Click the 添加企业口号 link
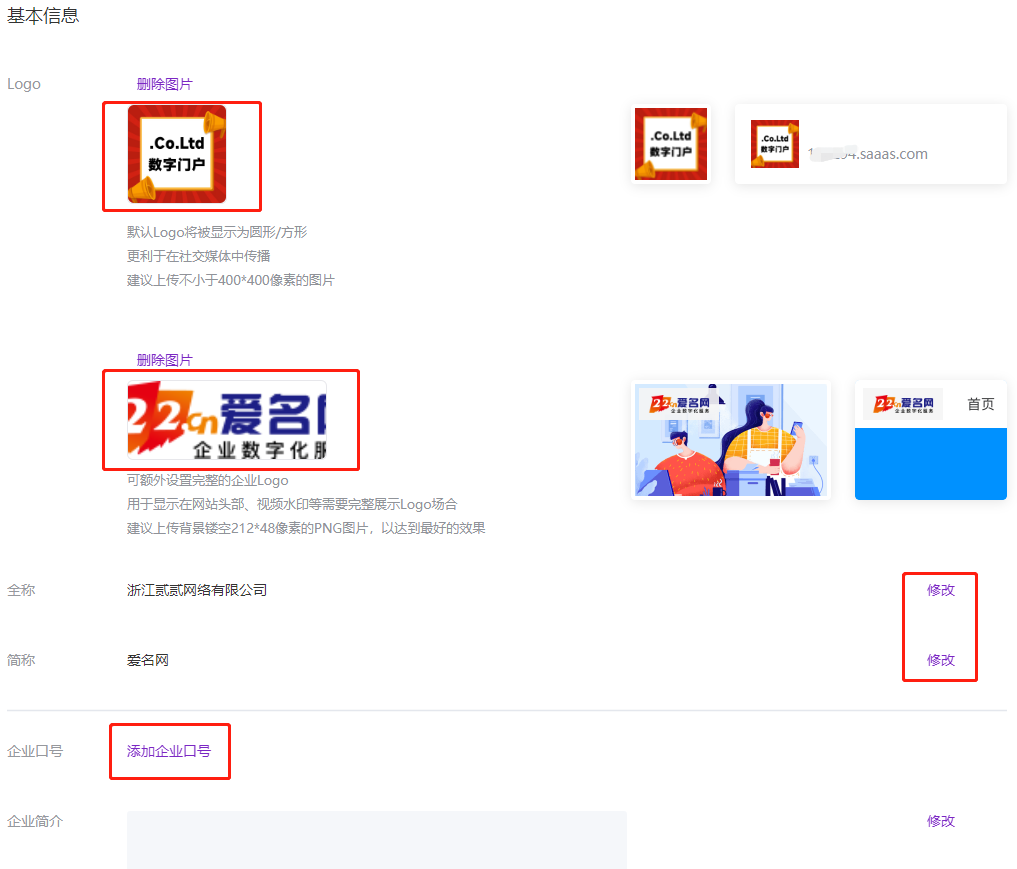Screen dimensions: 1017x869 (169, 751)
